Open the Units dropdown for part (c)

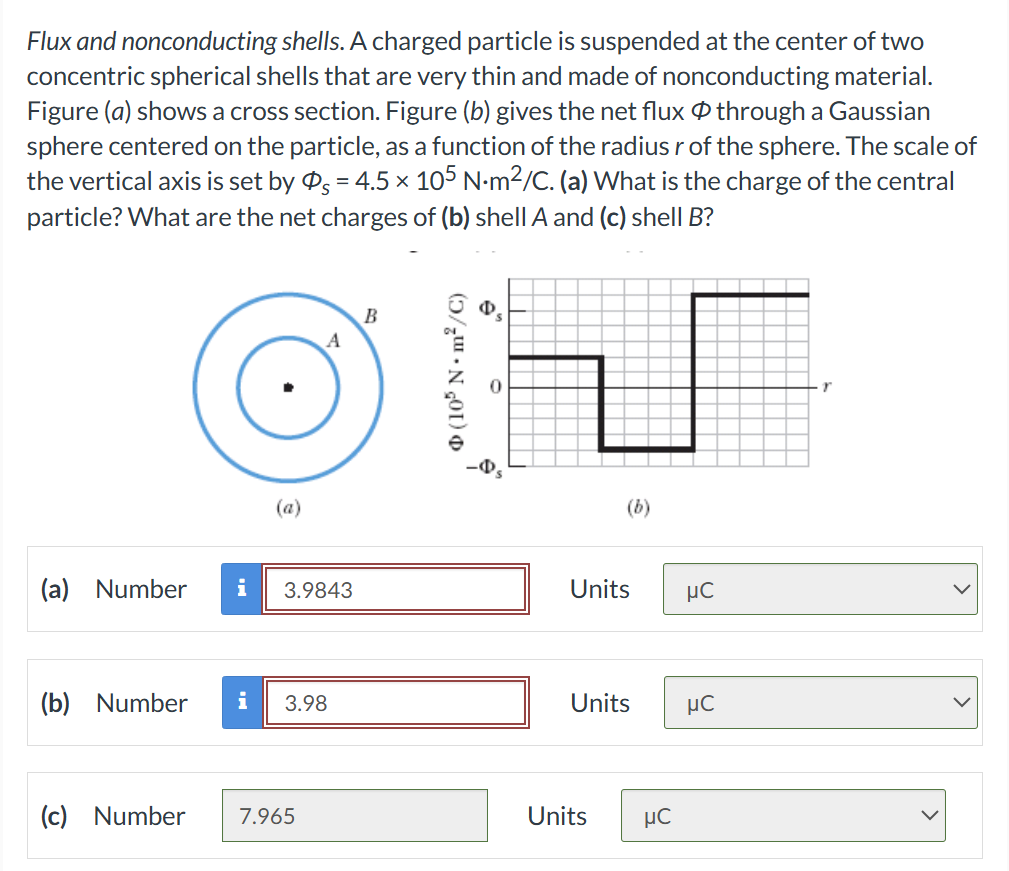pyautogui.click(x=783, y=816)
